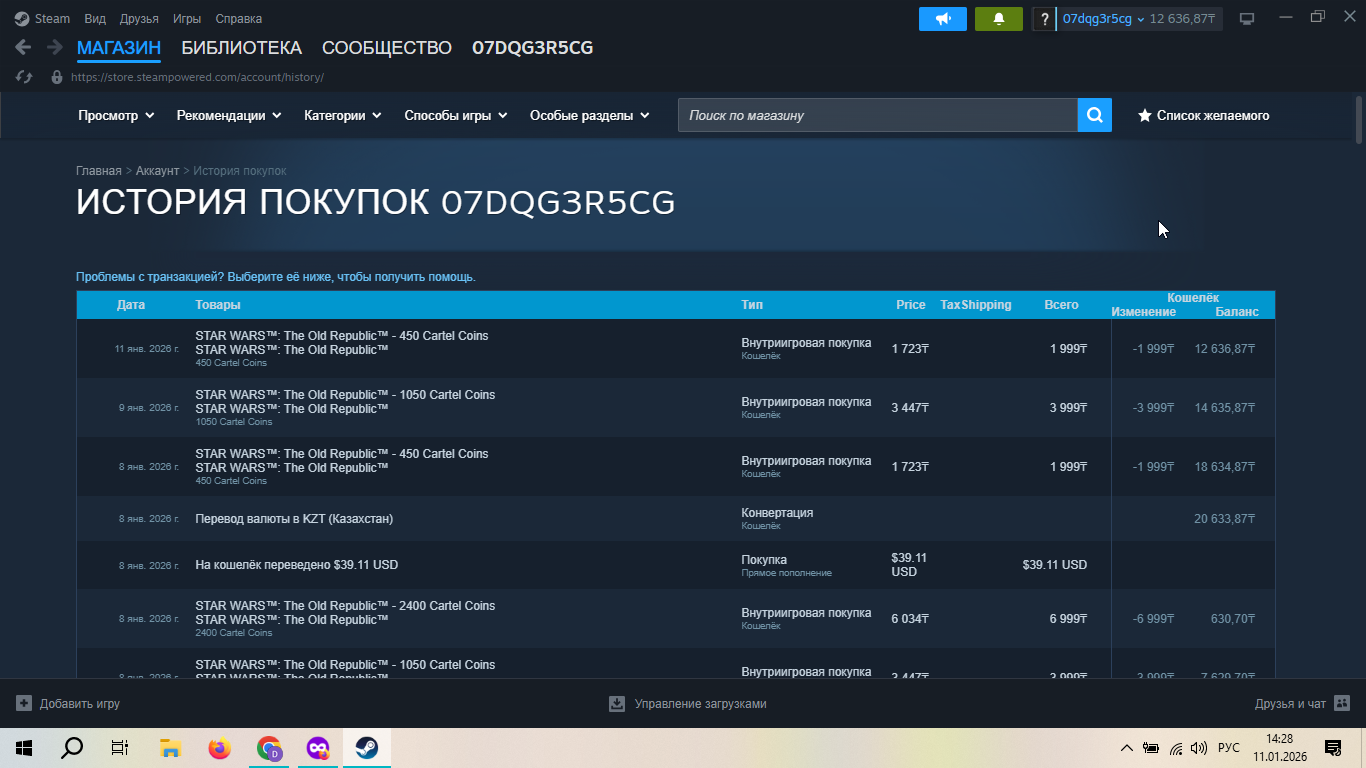
Task: Click the Chrome taskbar icon
Action: [269, 747]
